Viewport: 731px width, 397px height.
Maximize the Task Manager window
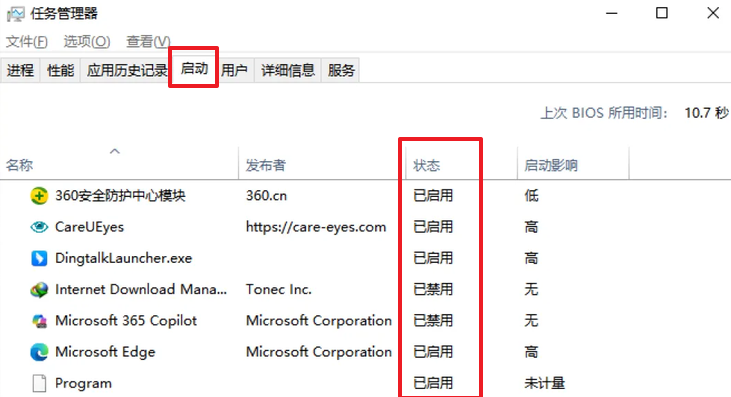pyautogui.click(x=662, y=13)
